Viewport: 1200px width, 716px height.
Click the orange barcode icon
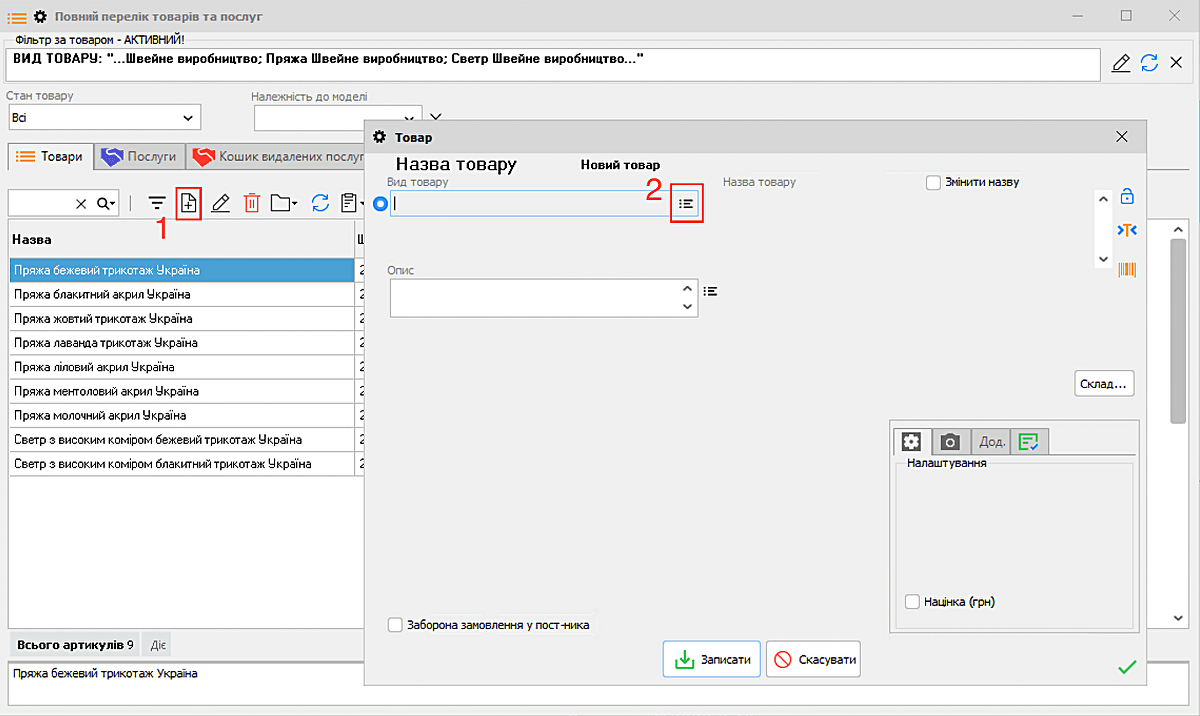click(1127, 269)
